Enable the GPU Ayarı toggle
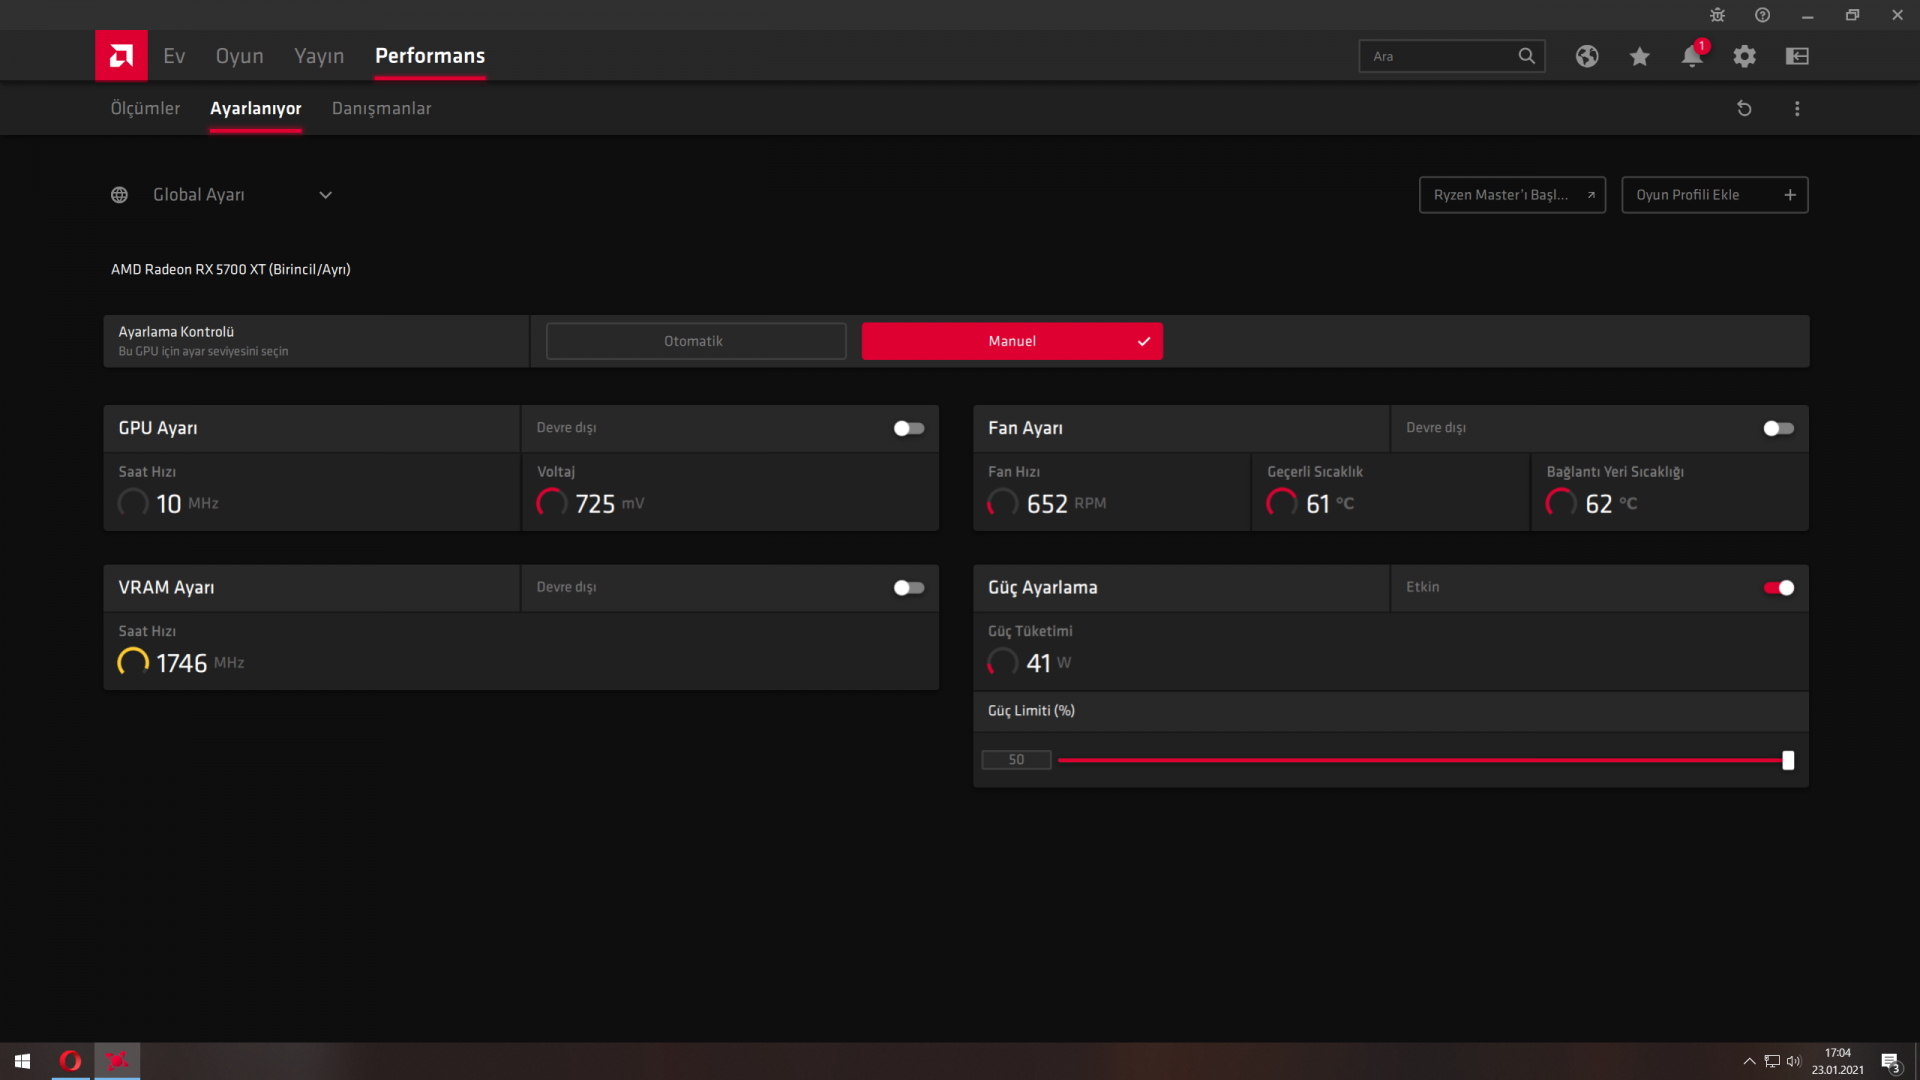 click(x=908, y=428)
